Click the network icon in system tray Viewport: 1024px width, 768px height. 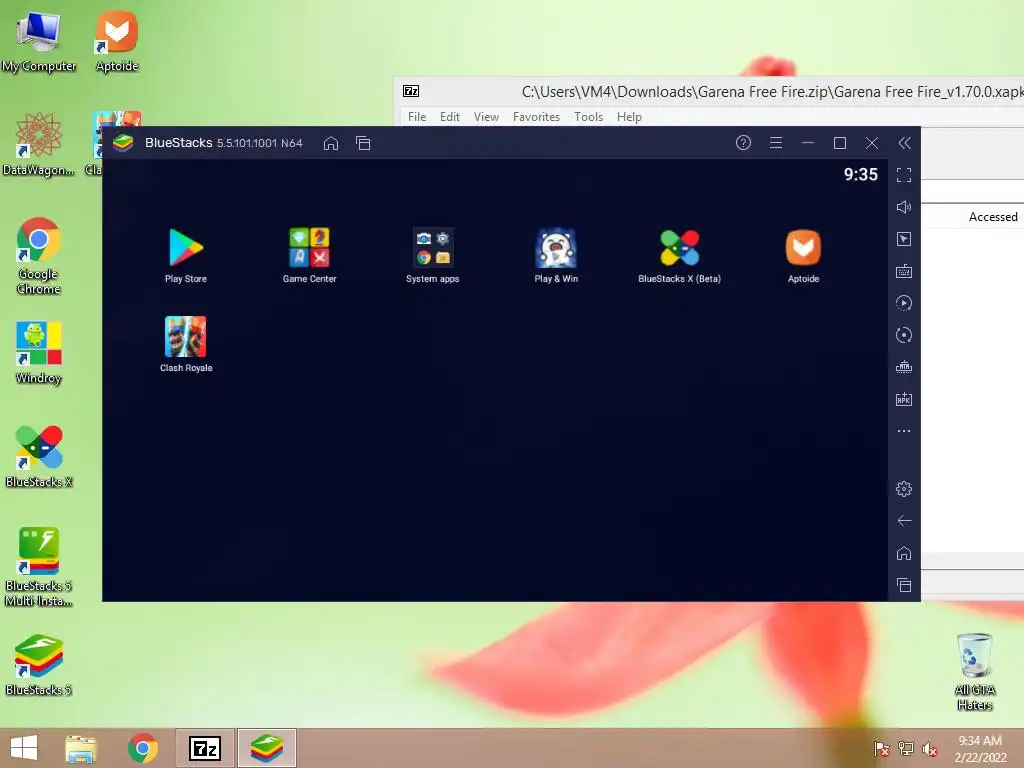(x=906, y=748)
